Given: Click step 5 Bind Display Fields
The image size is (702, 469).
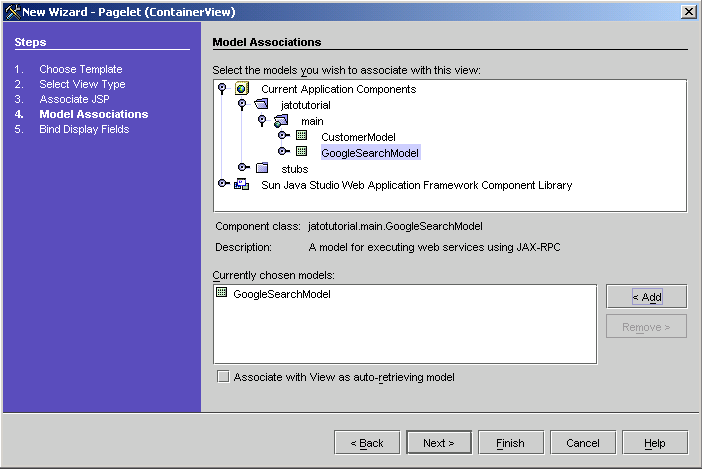Looking at the screenshot, I should point(84,129).
